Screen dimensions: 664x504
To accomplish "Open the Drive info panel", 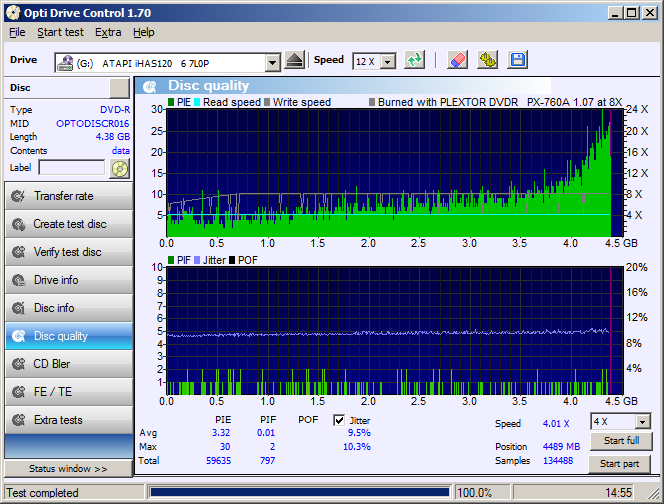I will 69,280.
